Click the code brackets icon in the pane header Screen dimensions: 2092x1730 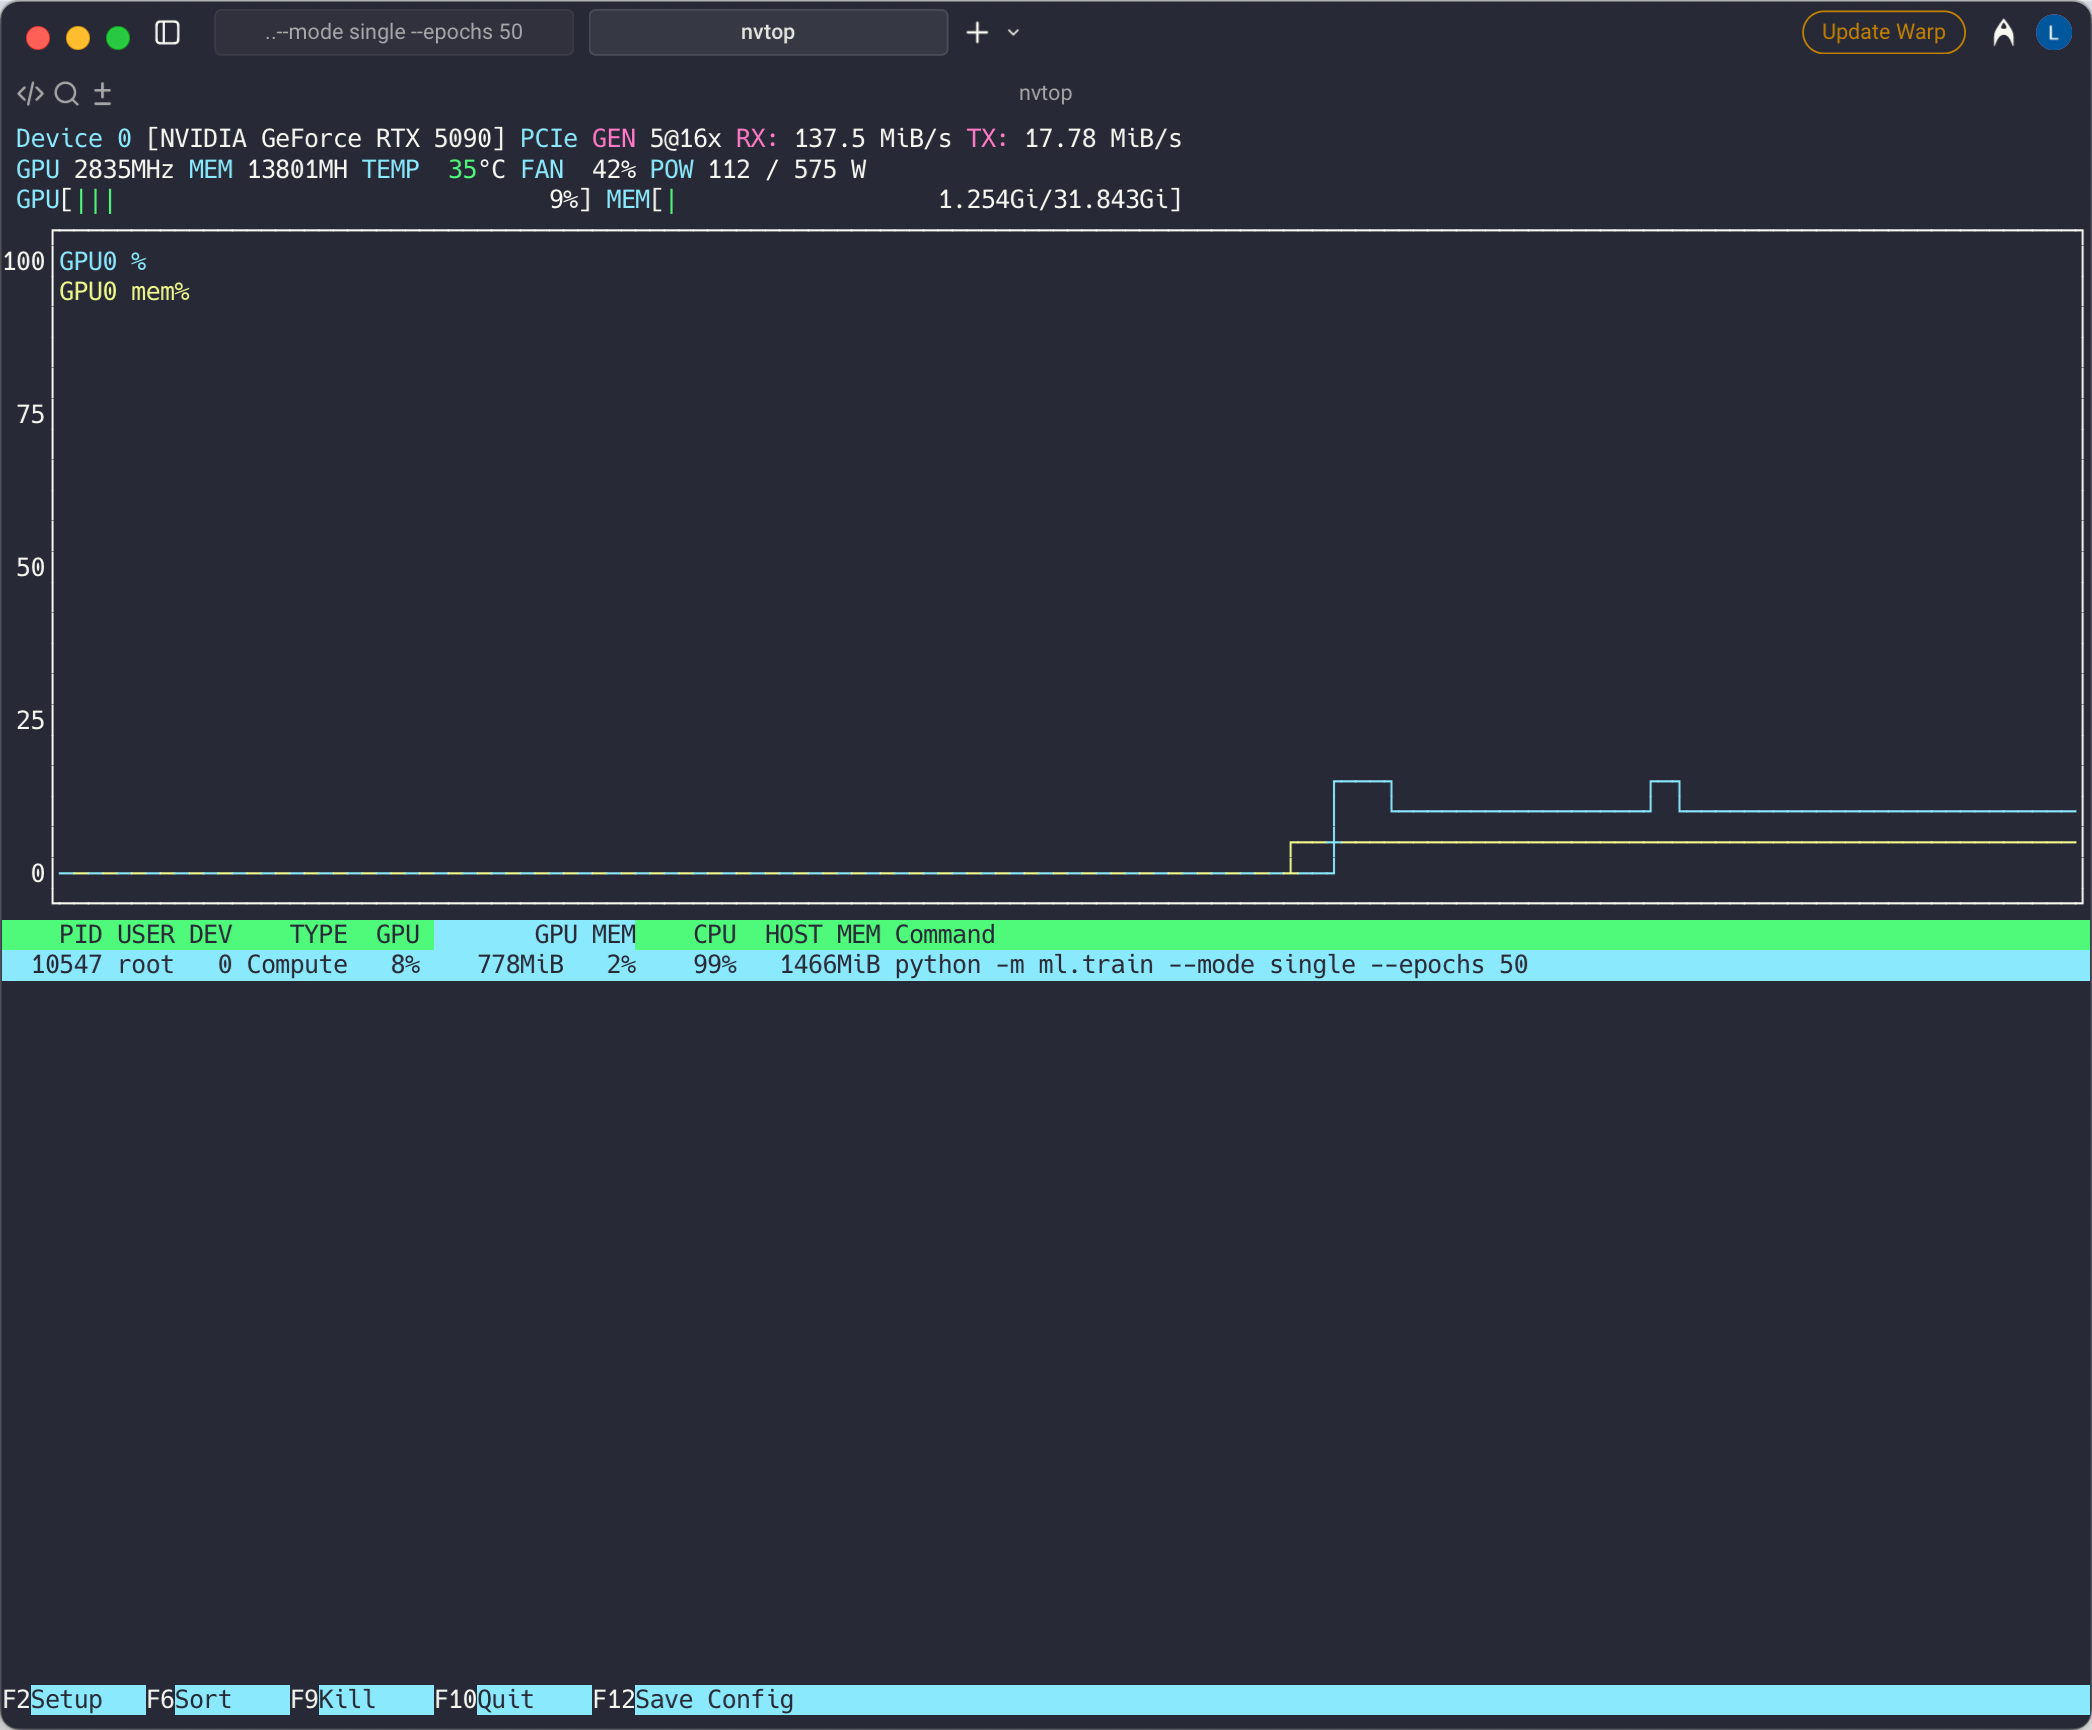coord(30,94)
